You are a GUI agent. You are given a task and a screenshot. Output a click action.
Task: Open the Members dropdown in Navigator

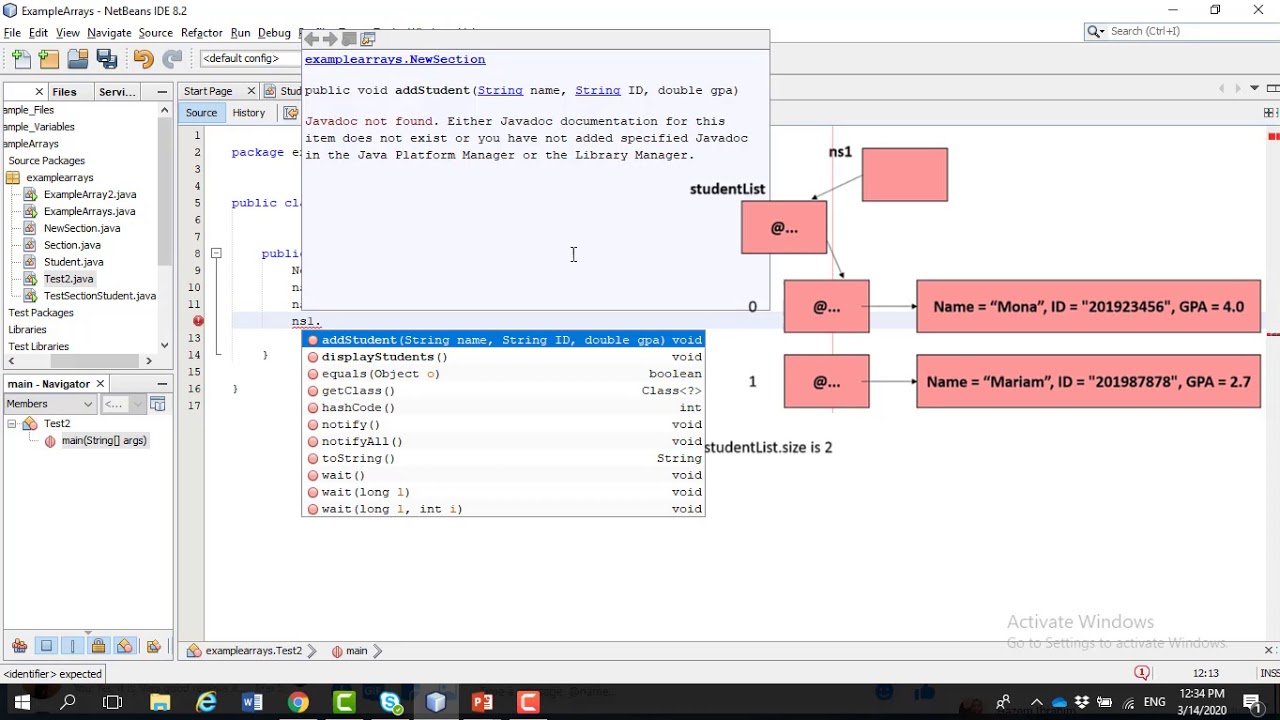50,404
